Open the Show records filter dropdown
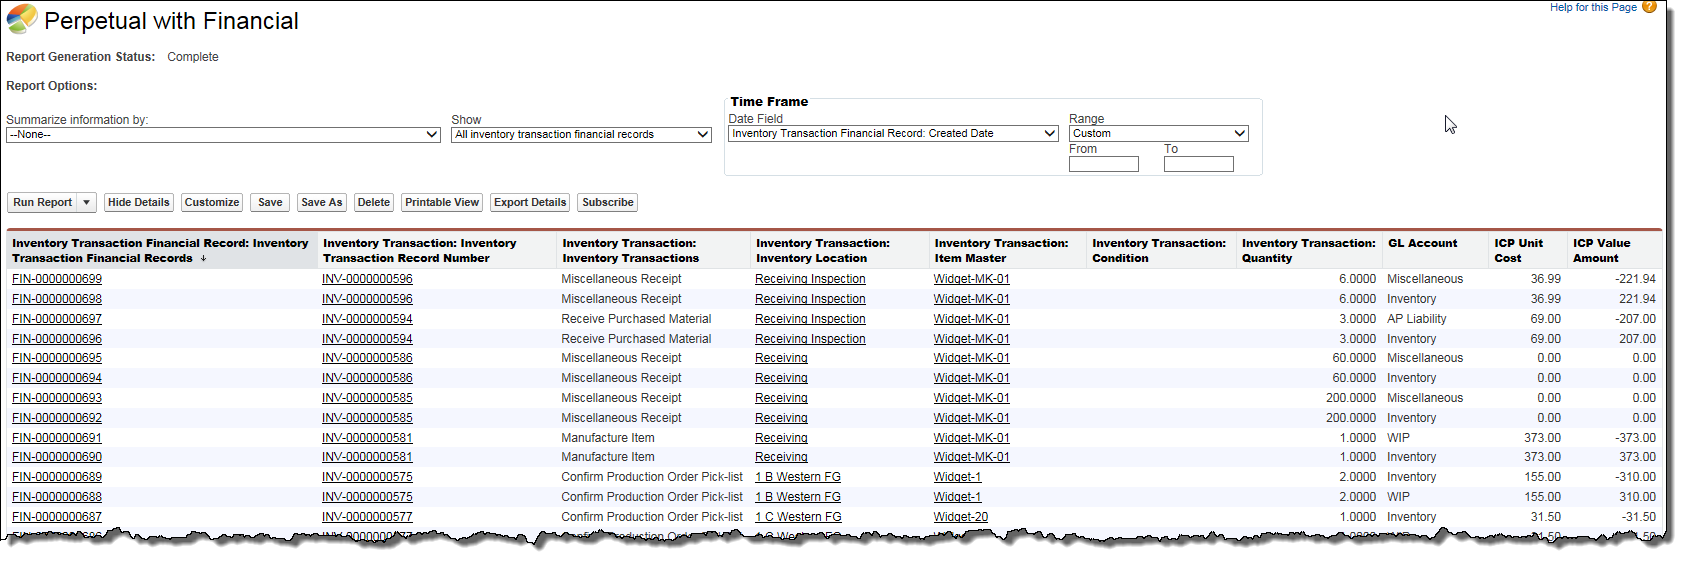 581,135
